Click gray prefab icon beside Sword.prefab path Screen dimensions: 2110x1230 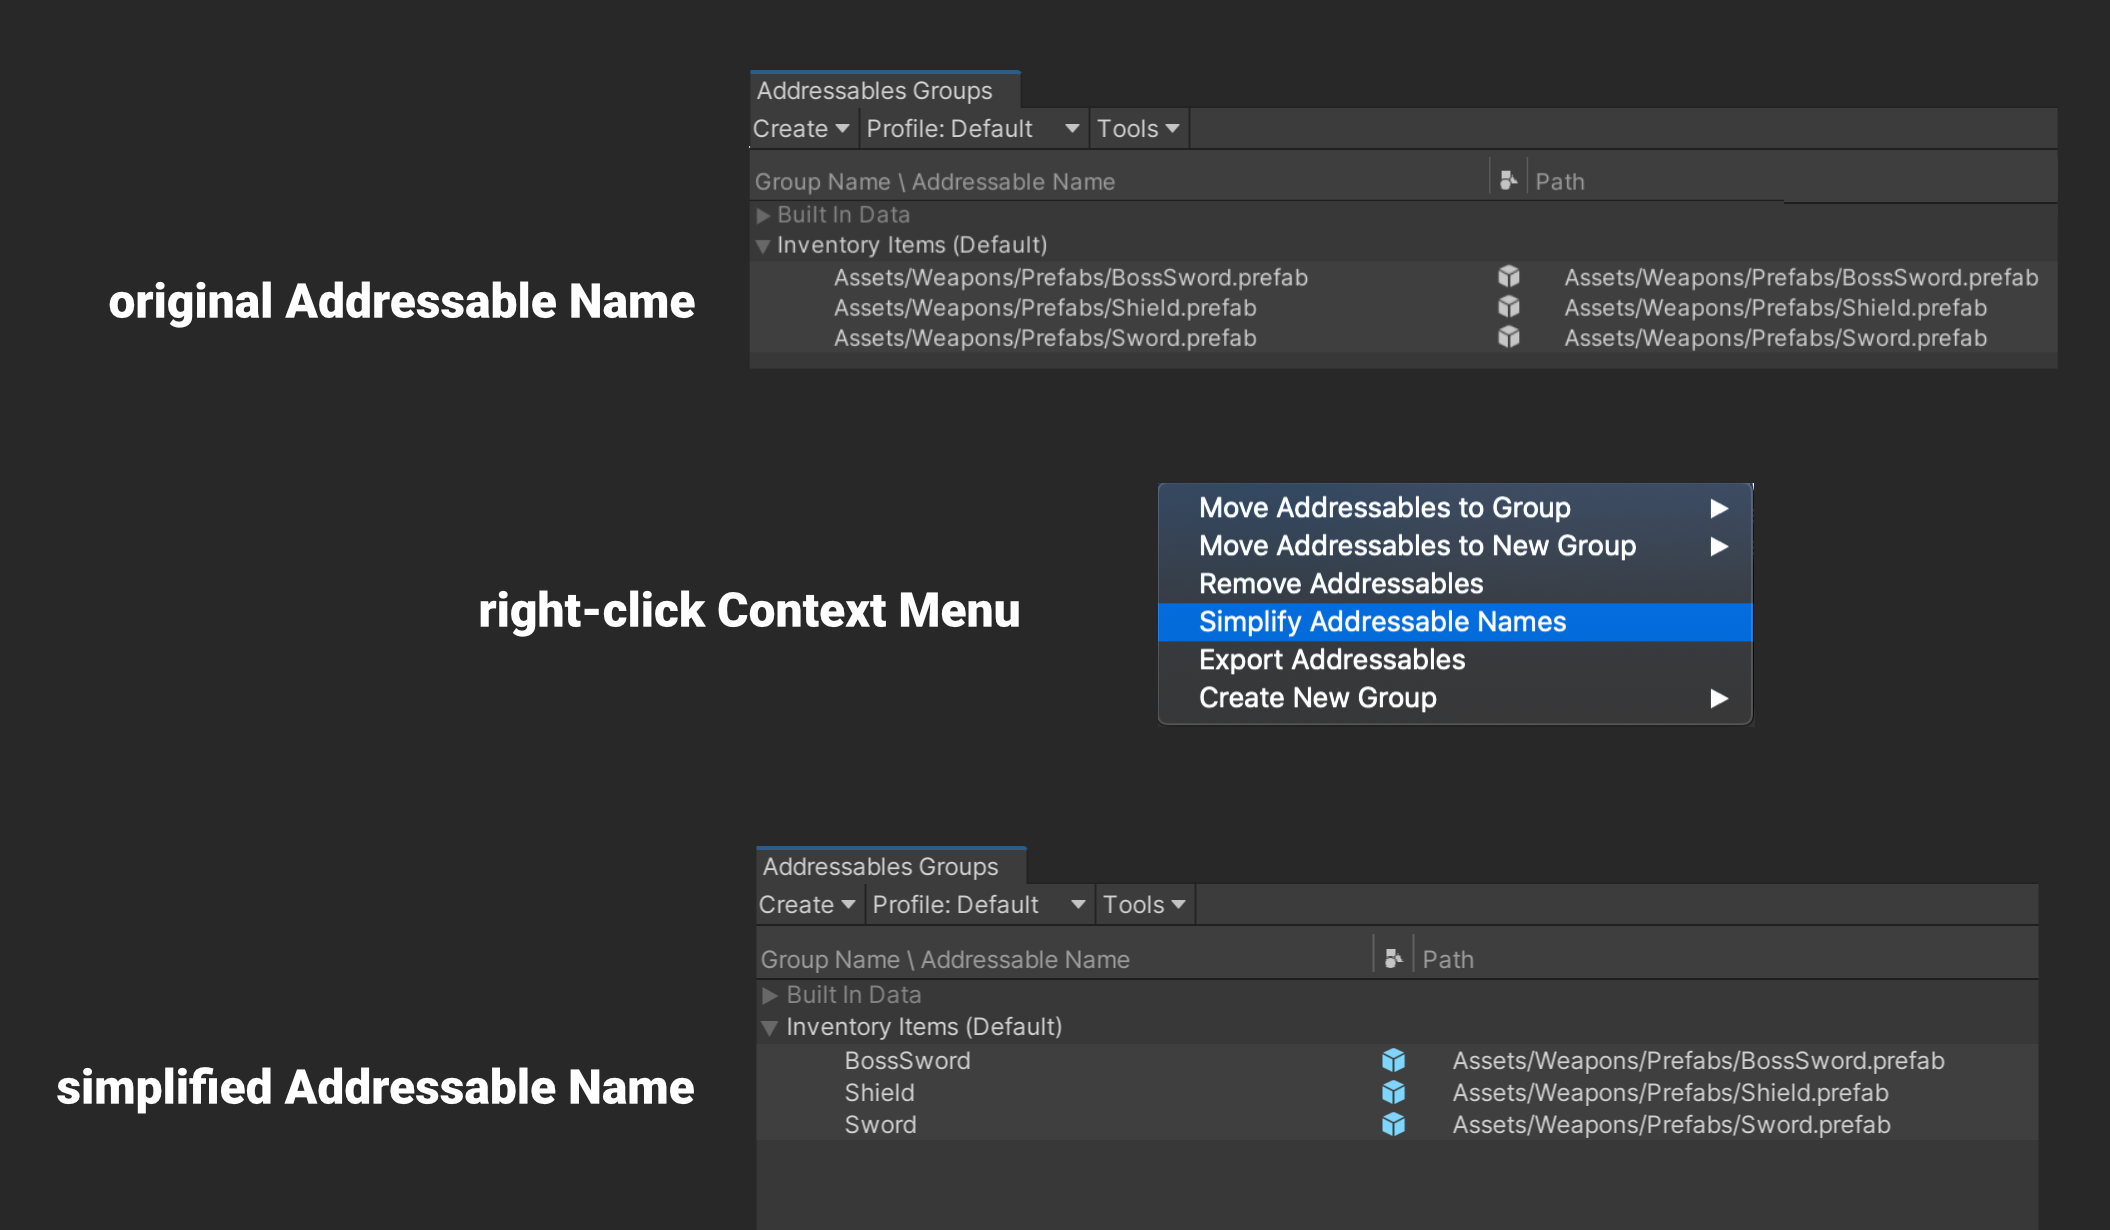[x=1508, y=338]
